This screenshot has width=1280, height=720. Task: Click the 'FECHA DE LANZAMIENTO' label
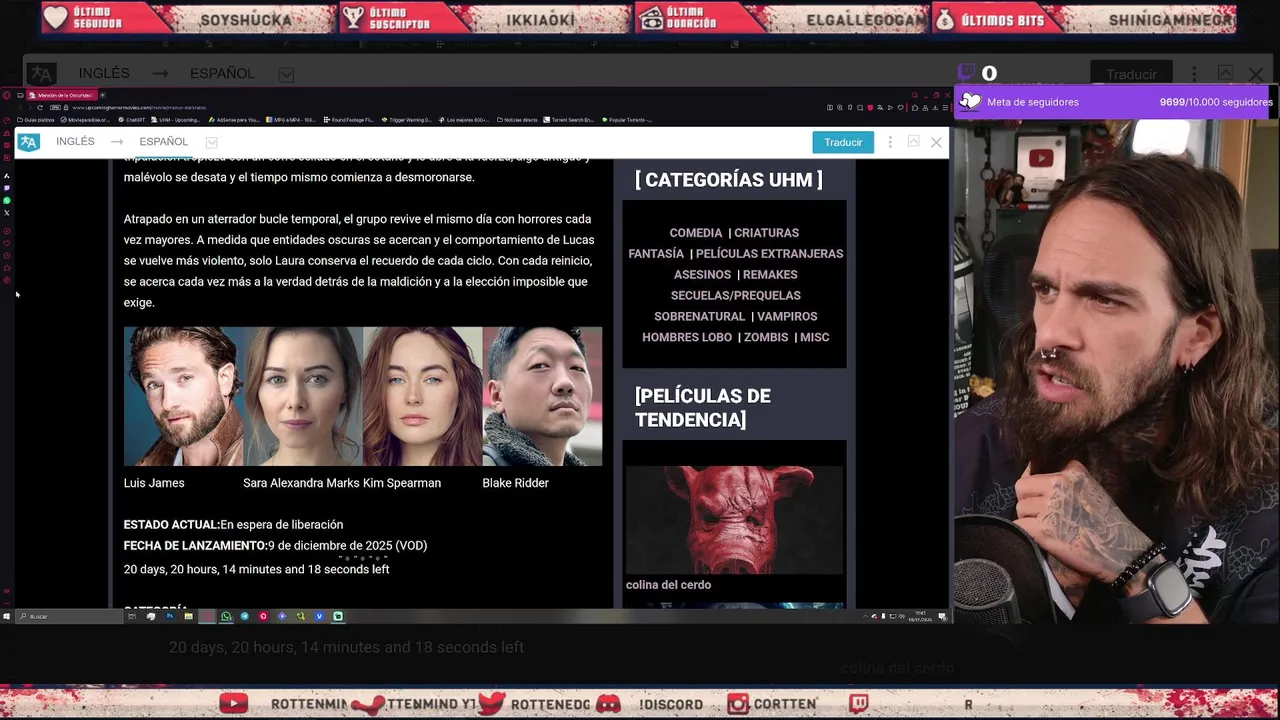coord(195,546)
